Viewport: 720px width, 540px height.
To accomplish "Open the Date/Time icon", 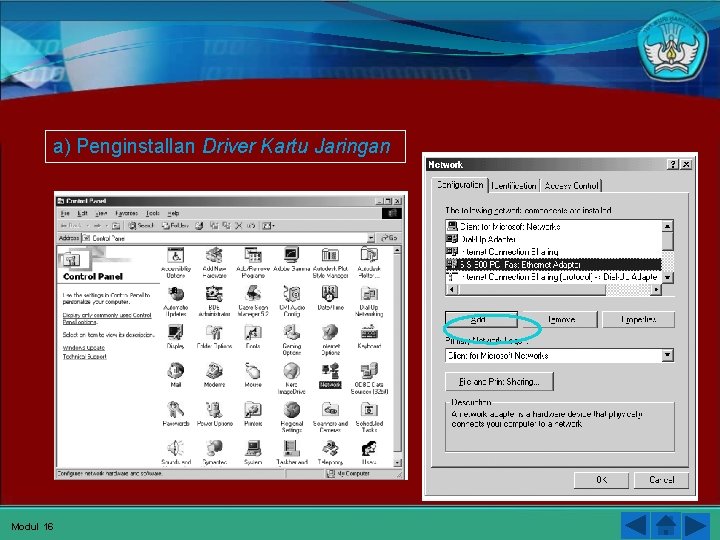I will pos(330,298).
